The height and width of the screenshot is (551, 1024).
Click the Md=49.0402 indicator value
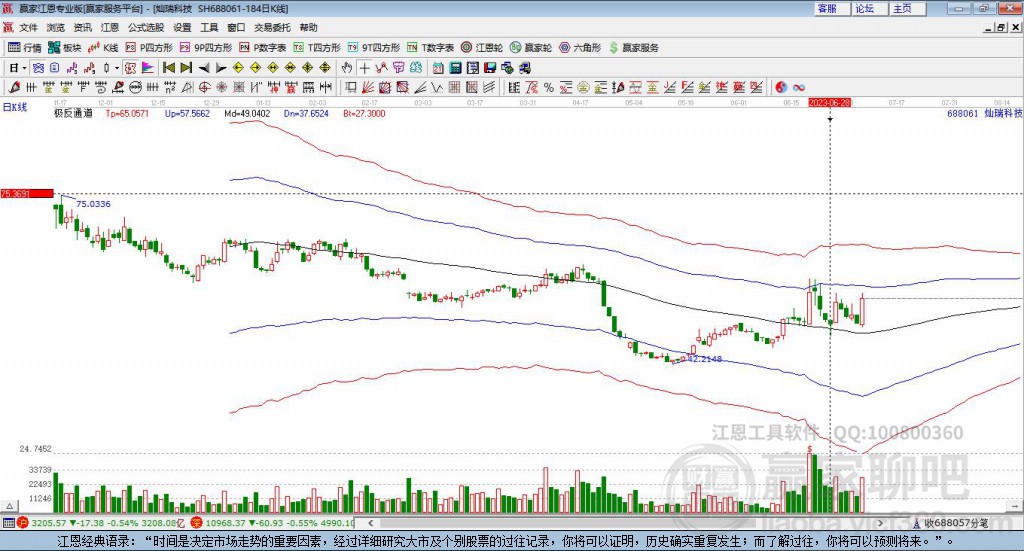(247, 113)
